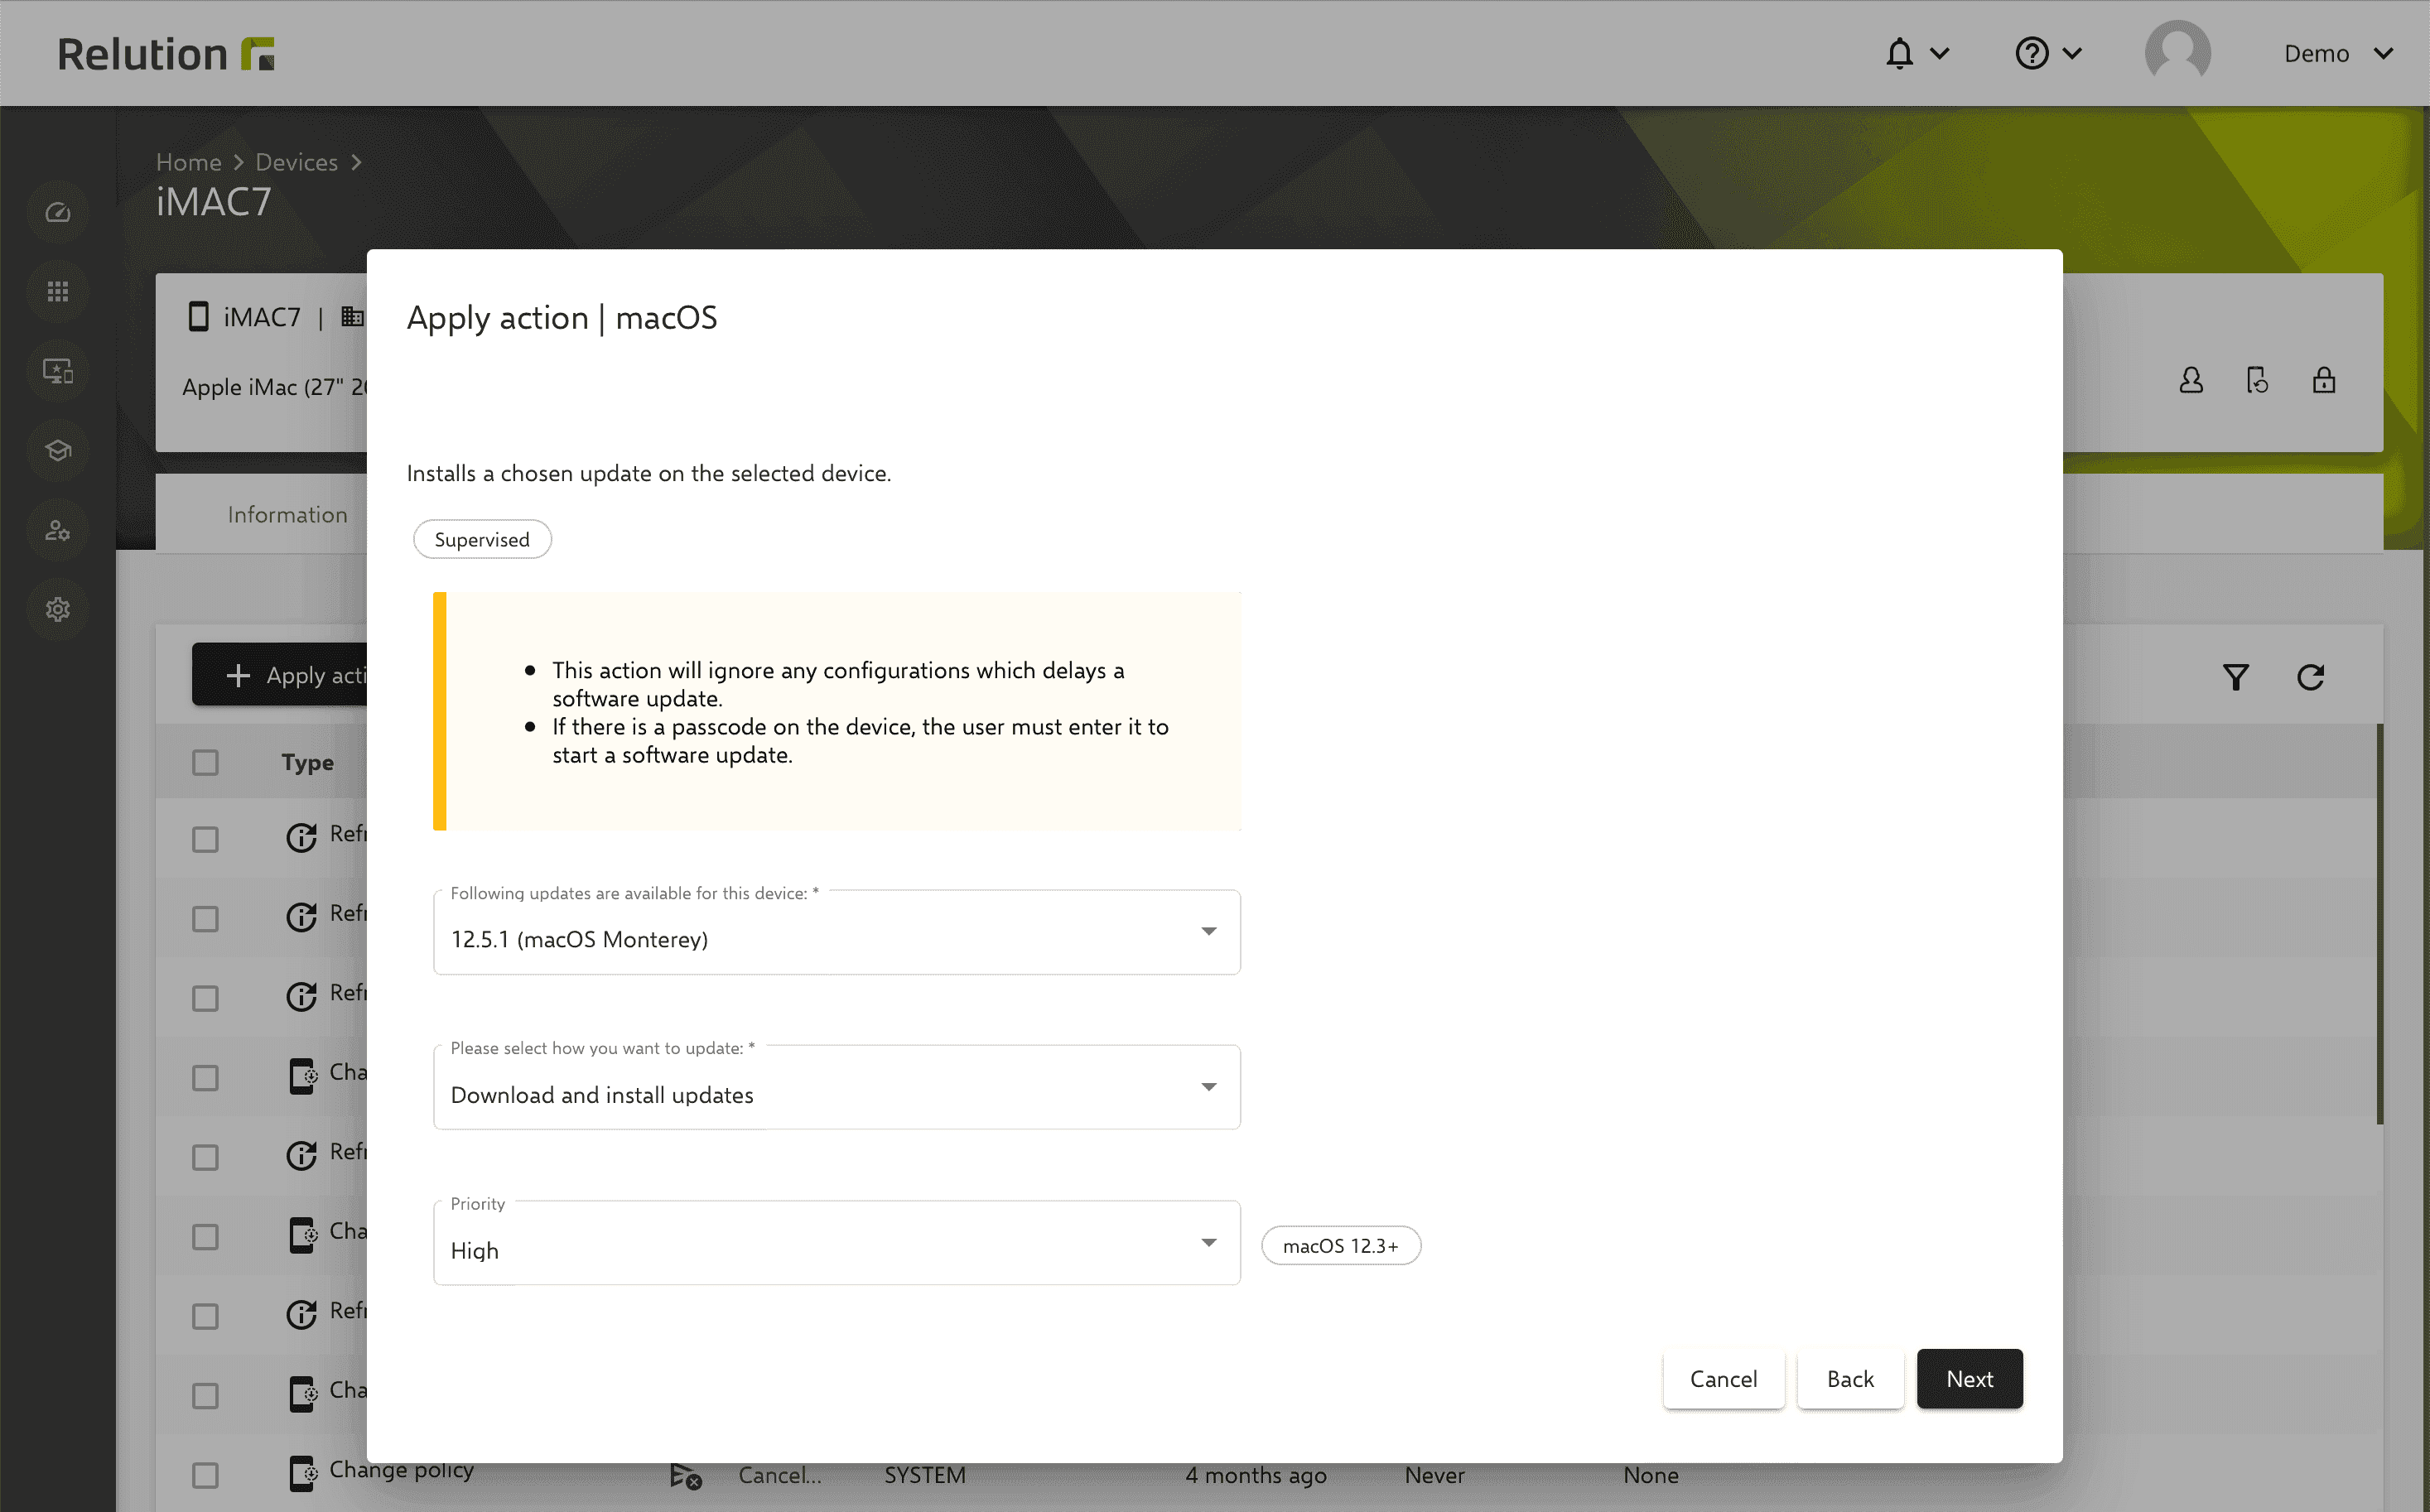Click the user avatar picture
The height and width of the screenshot is (1512, 2430).
tap(2177, 53)
